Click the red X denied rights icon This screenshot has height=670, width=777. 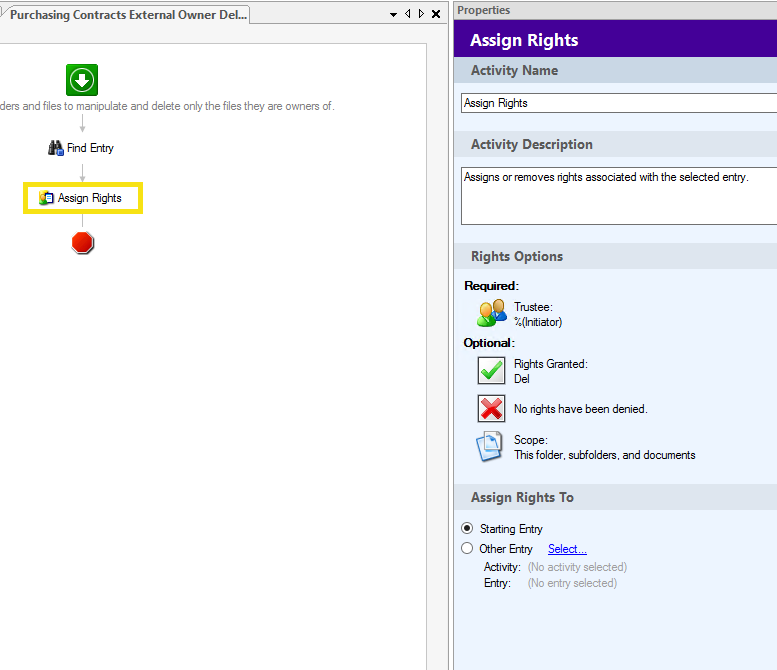tap(491, 408)
